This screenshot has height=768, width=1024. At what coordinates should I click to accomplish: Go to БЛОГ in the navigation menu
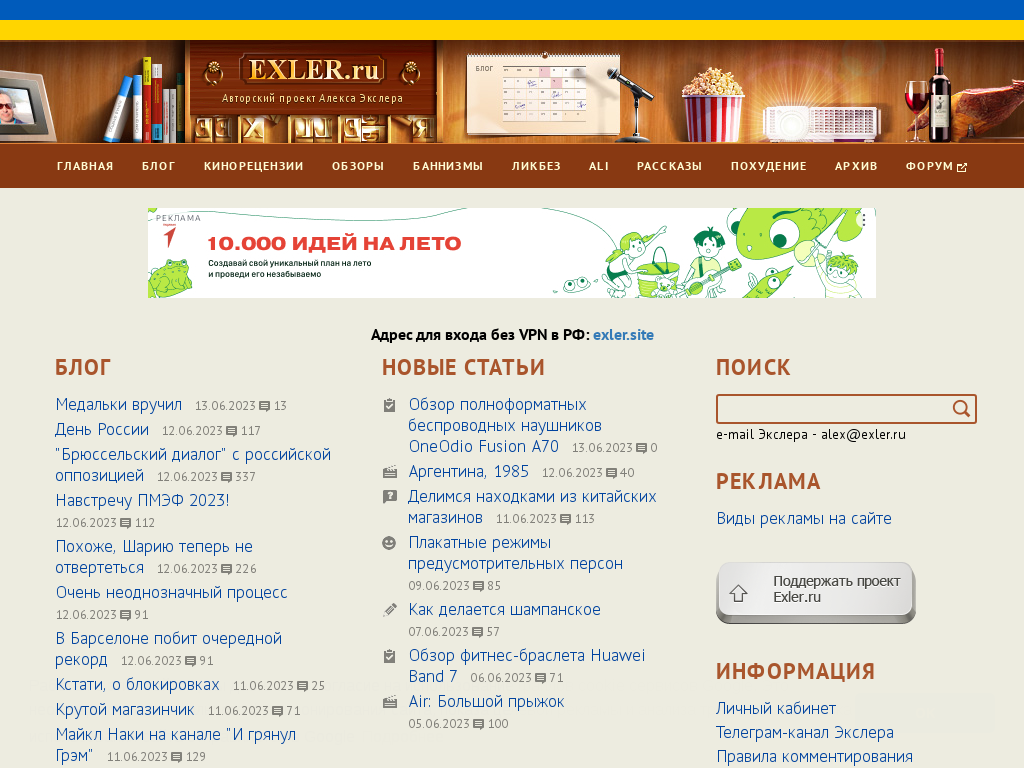point(159,166)
